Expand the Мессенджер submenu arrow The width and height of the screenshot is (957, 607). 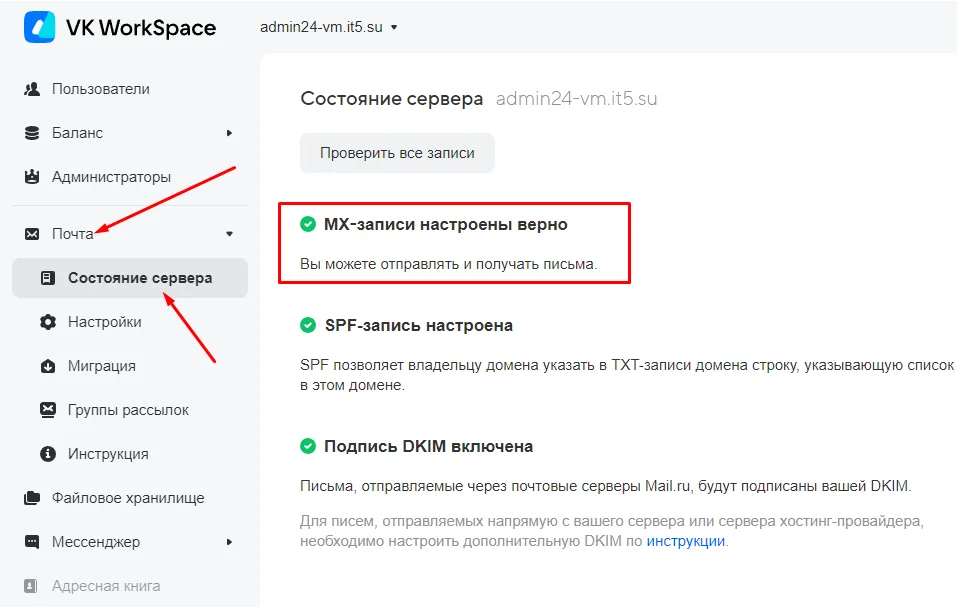pyautogui.click(x=229, y=542)
